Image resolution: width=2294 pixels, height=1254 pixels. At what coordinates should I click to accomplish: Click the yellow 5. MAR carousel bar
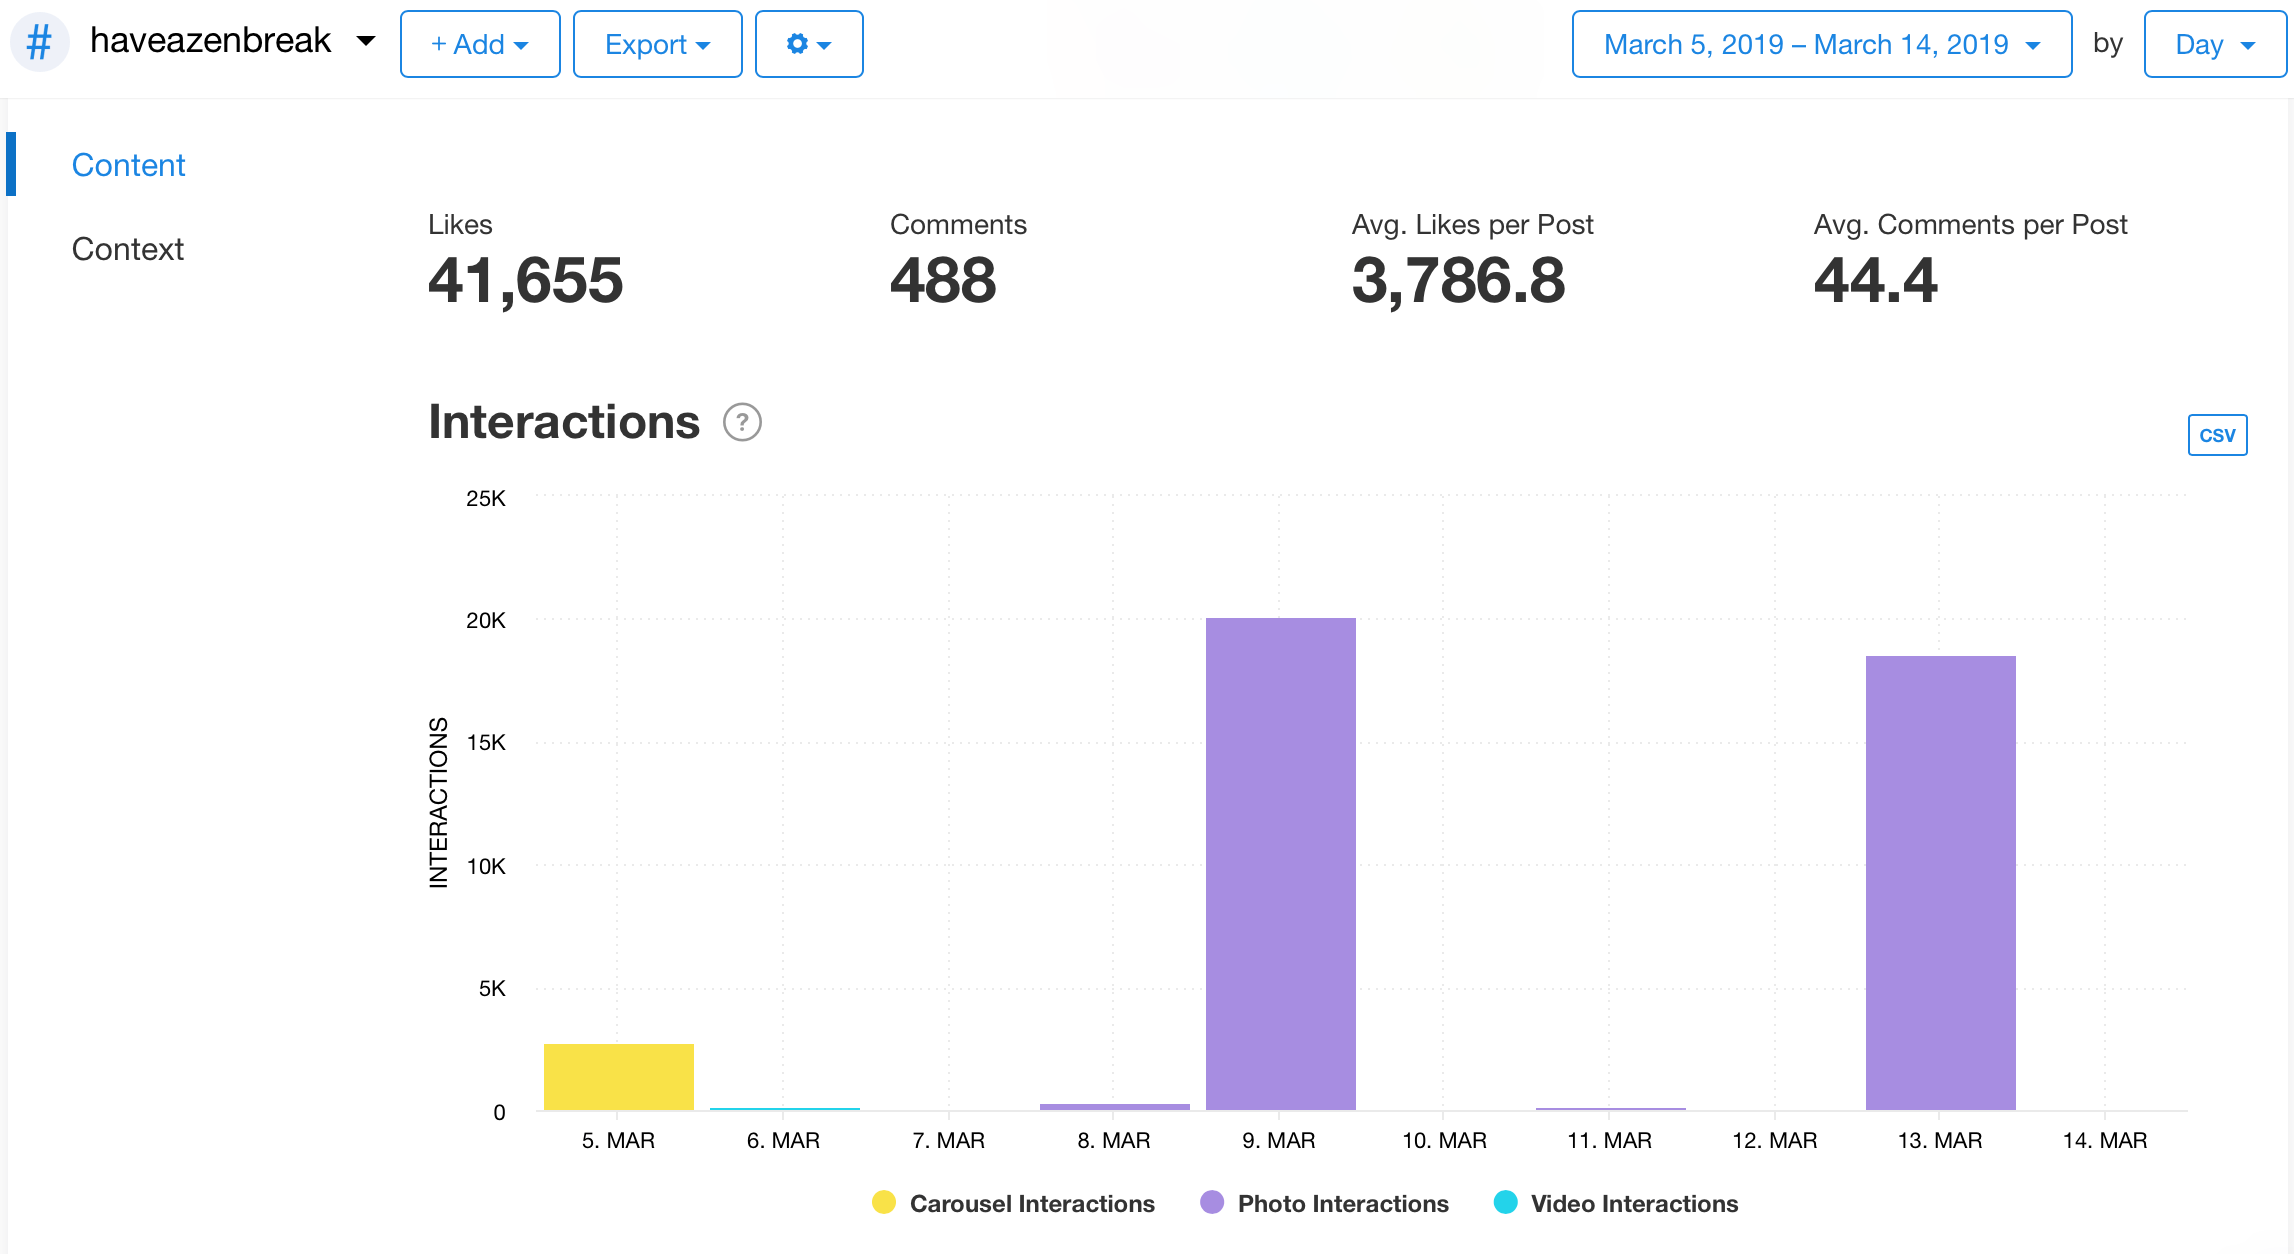[x=618, y=1076]
